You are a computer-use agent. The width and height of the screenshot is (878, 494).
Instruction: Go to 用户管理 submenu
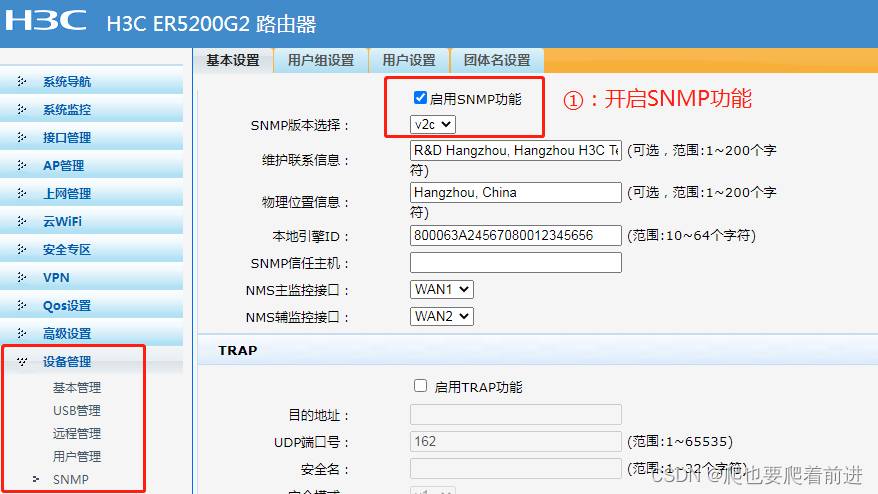click(77, 456)
